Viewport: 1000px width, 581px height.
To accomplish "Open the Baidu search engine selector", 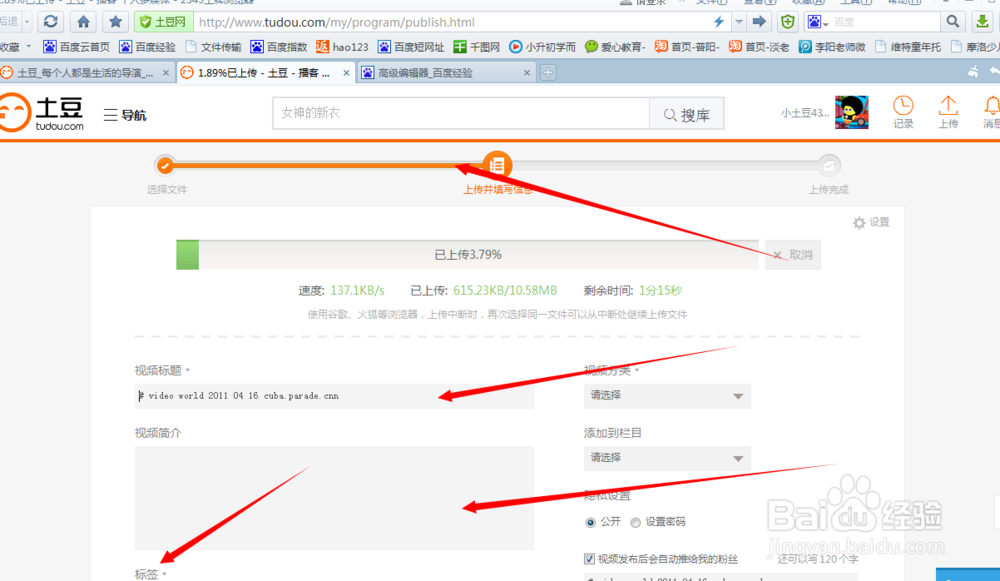I will tap(818, 22).
